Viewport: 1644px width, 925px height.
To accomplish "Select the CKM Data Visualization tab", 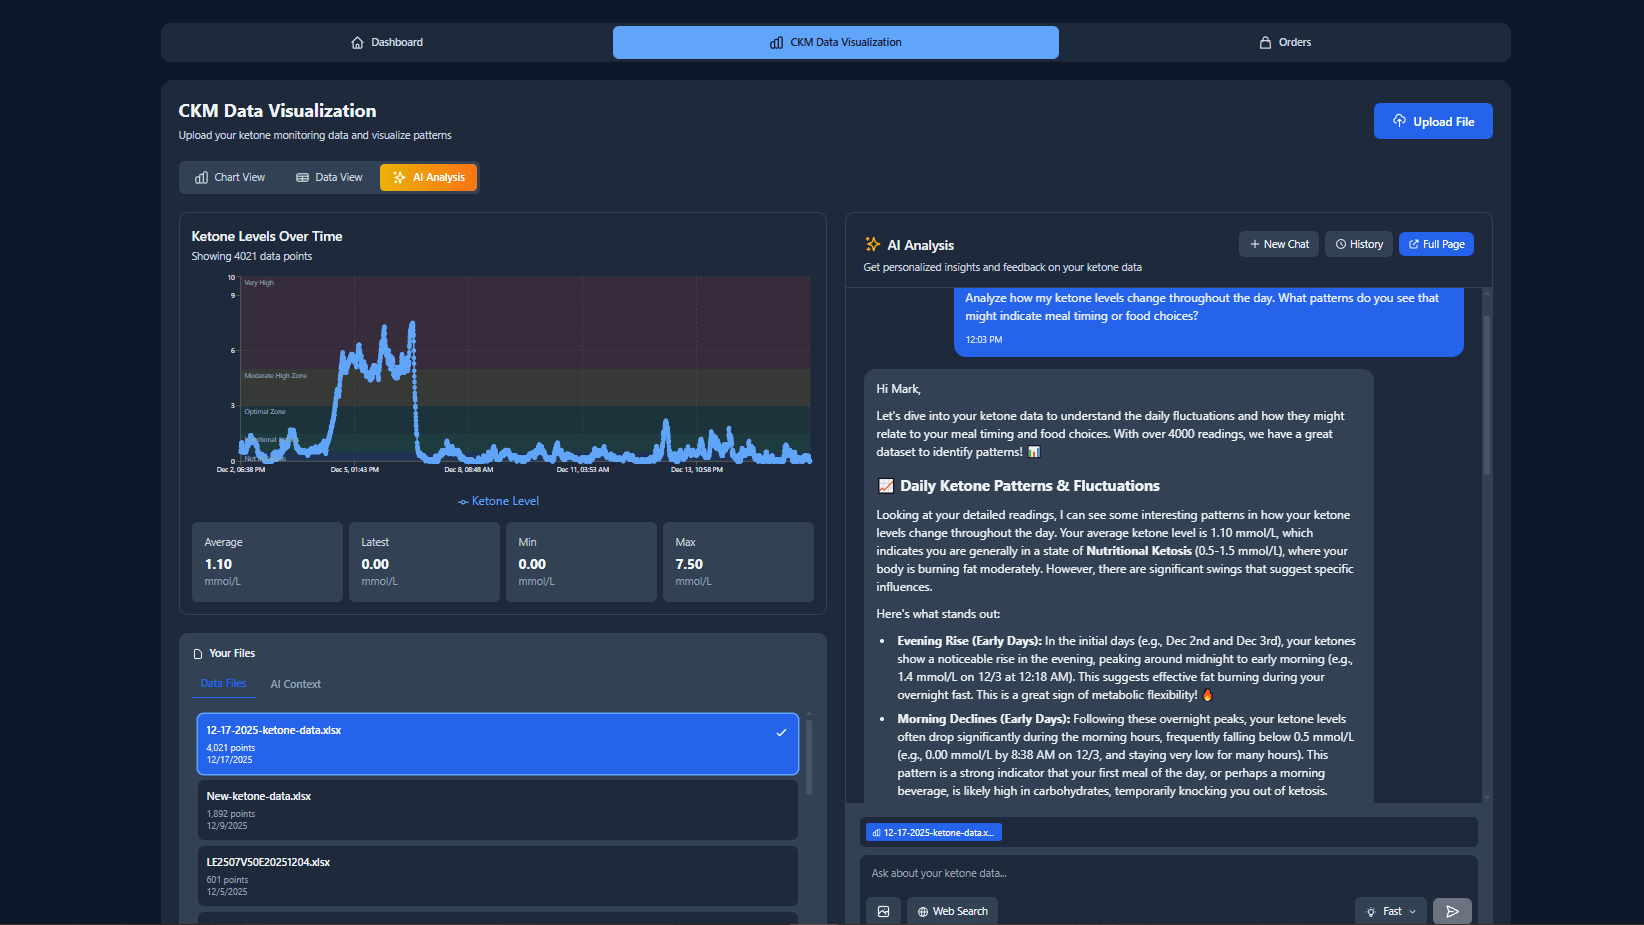I will (x=835, y=42).
